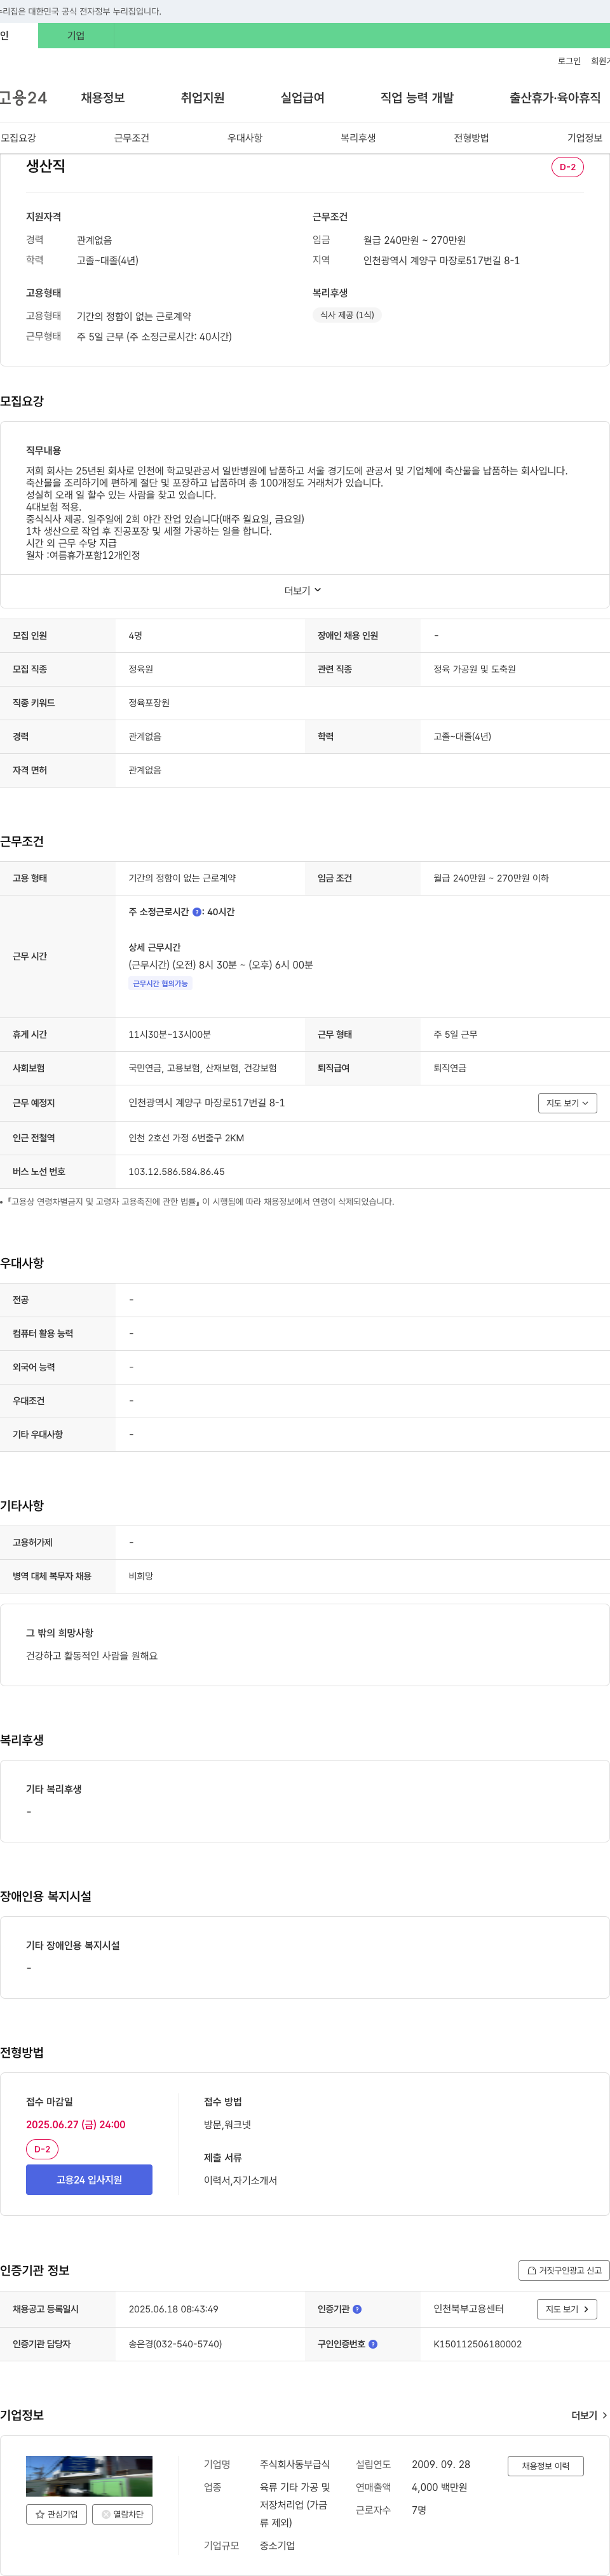Select 월급 240만원 ~ 270만원 이하 value
Image resolution: width=610 pixels, height=2576 pixels.
(491, 878)
